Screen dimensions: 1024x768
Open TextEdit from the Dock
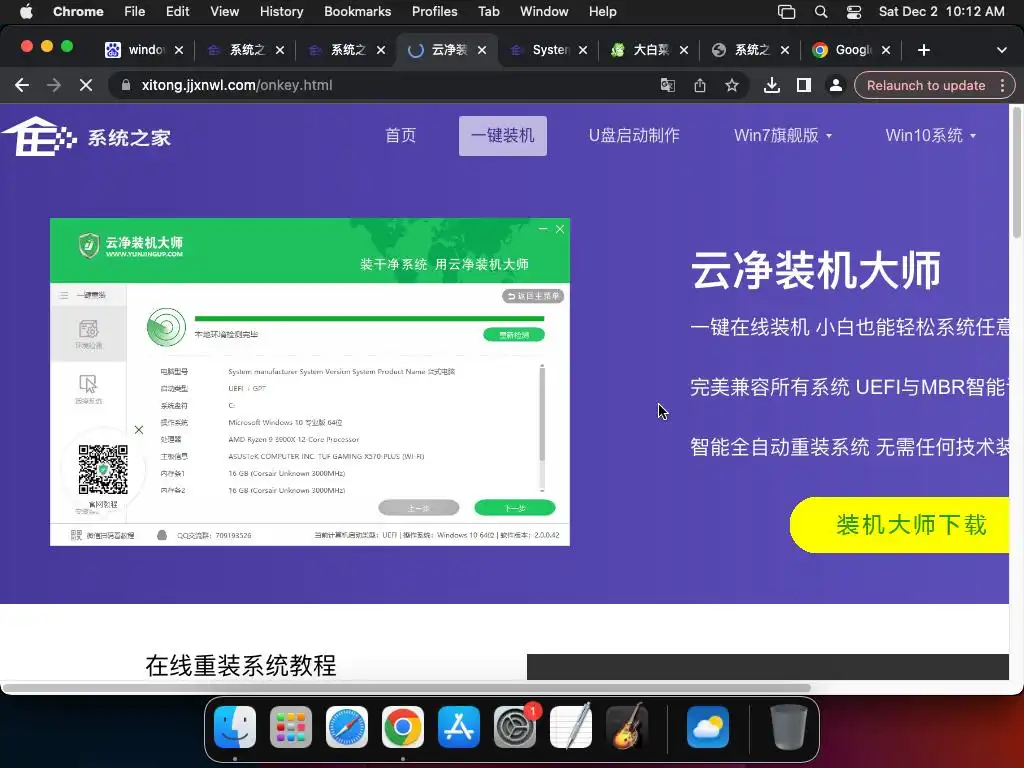571,727
